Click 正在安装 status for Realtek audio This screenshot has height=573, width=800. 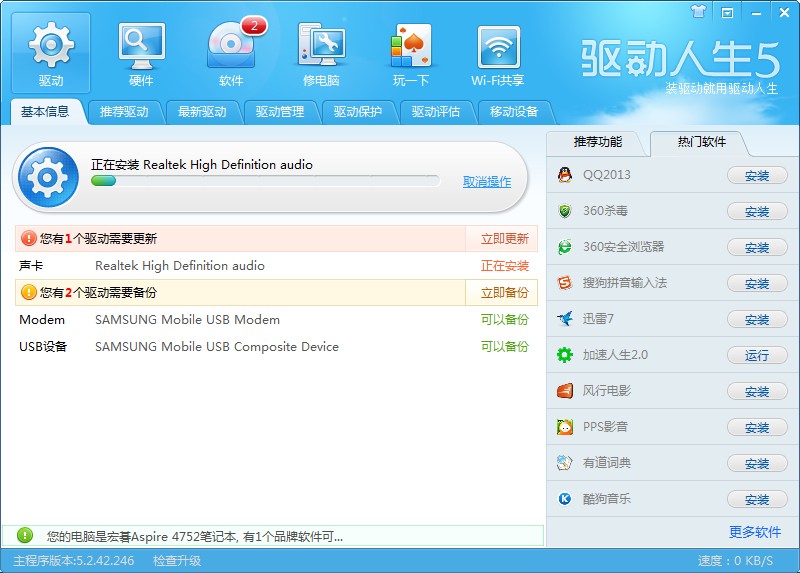(504, 265)
